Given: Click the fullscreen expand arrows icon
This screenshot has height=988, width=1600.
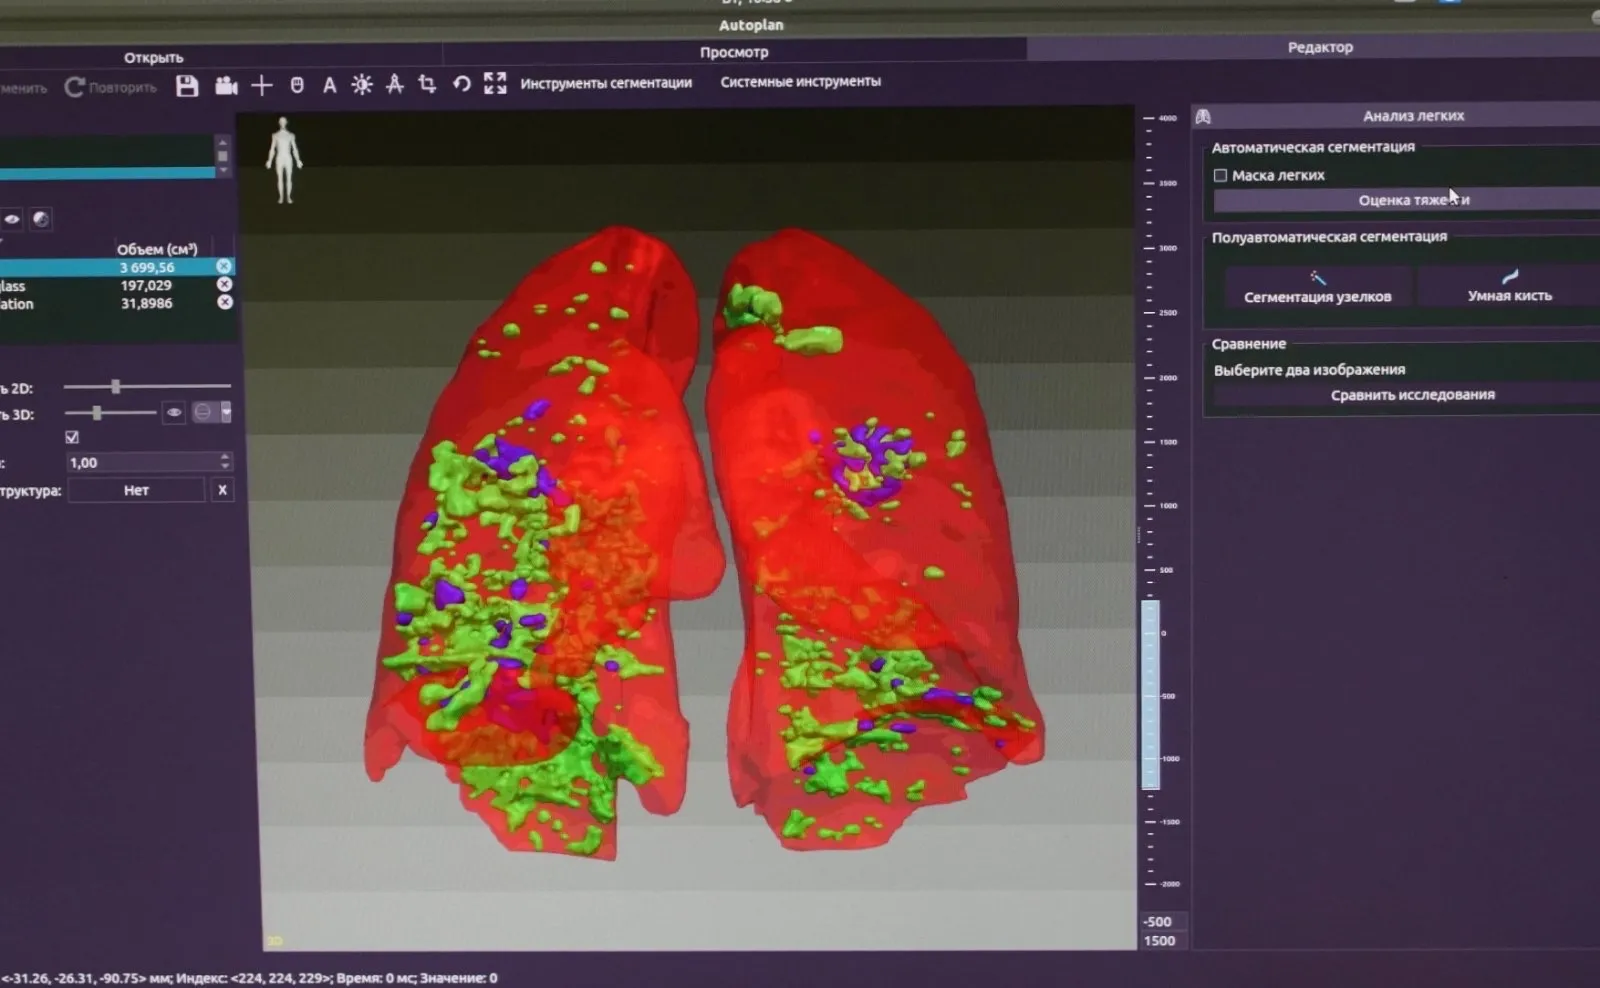Looking at the screenshot, I should (495, 83).
